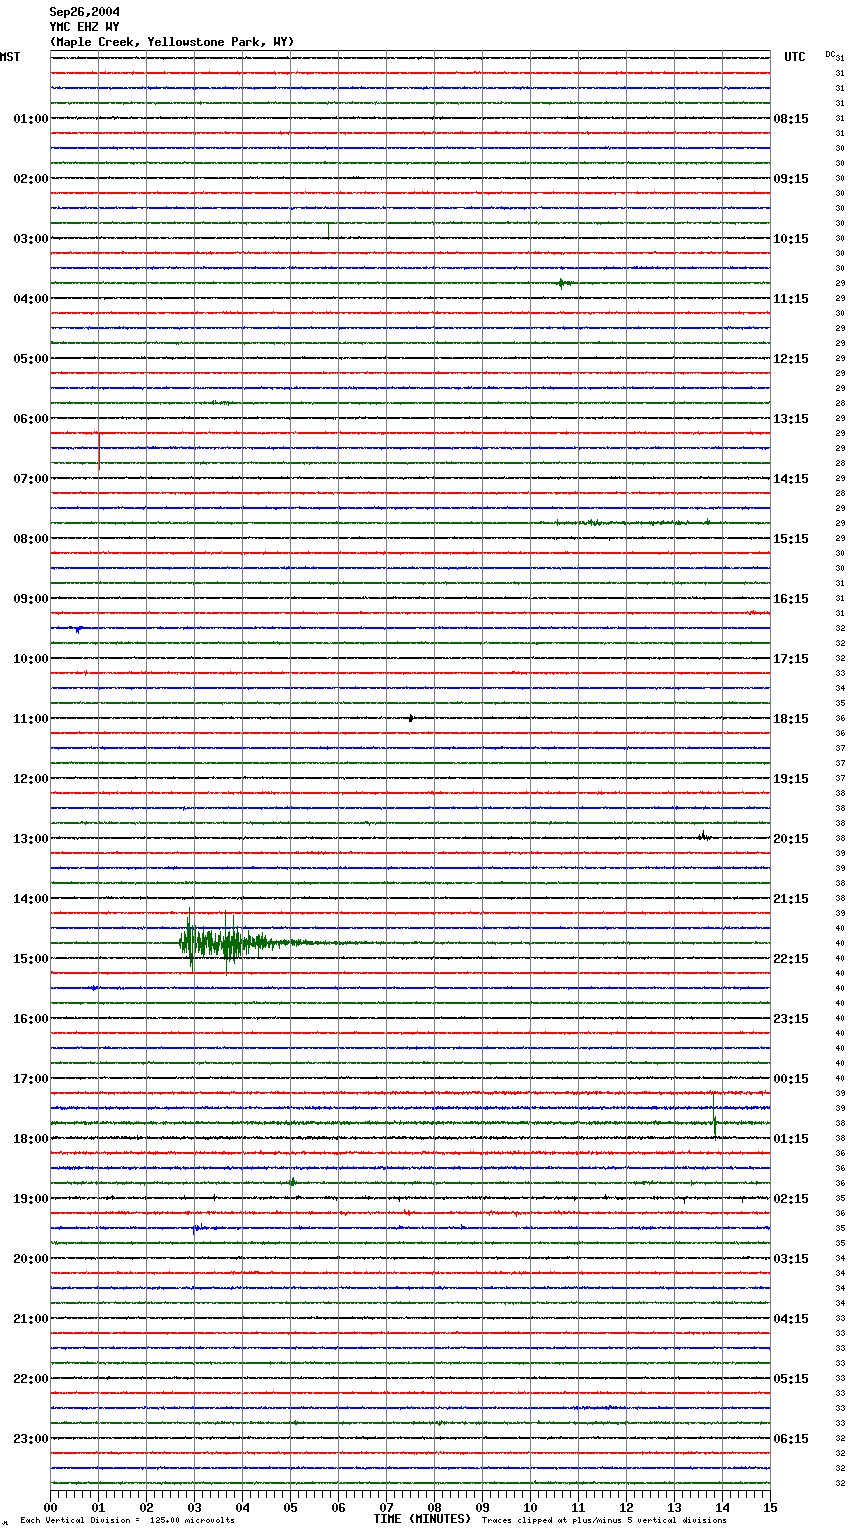850x1534 pixels.
Task: Select the 11:00 MST time label
Action: tap(31, 719)
